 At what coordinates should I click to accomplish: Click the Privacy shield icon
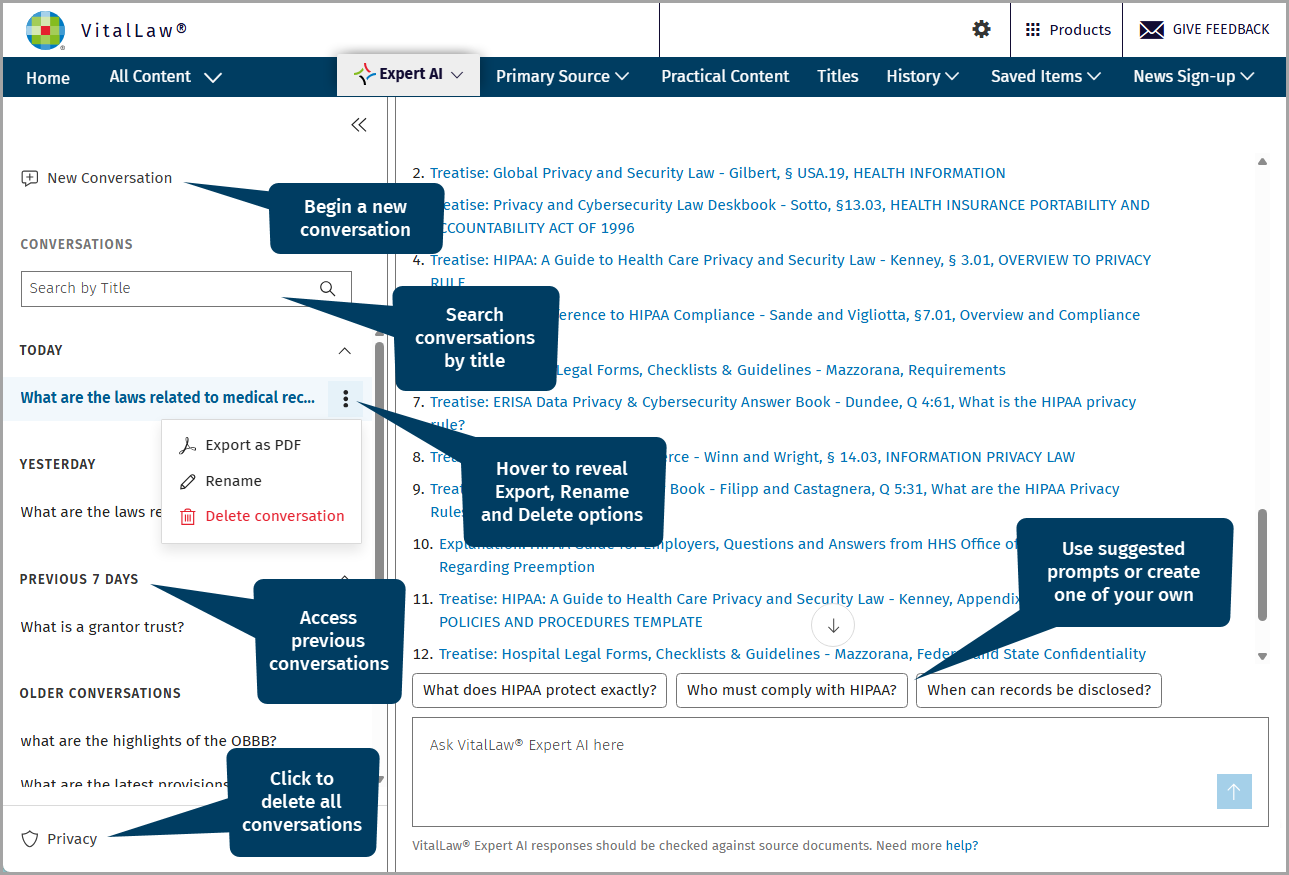tap(30, 839)
